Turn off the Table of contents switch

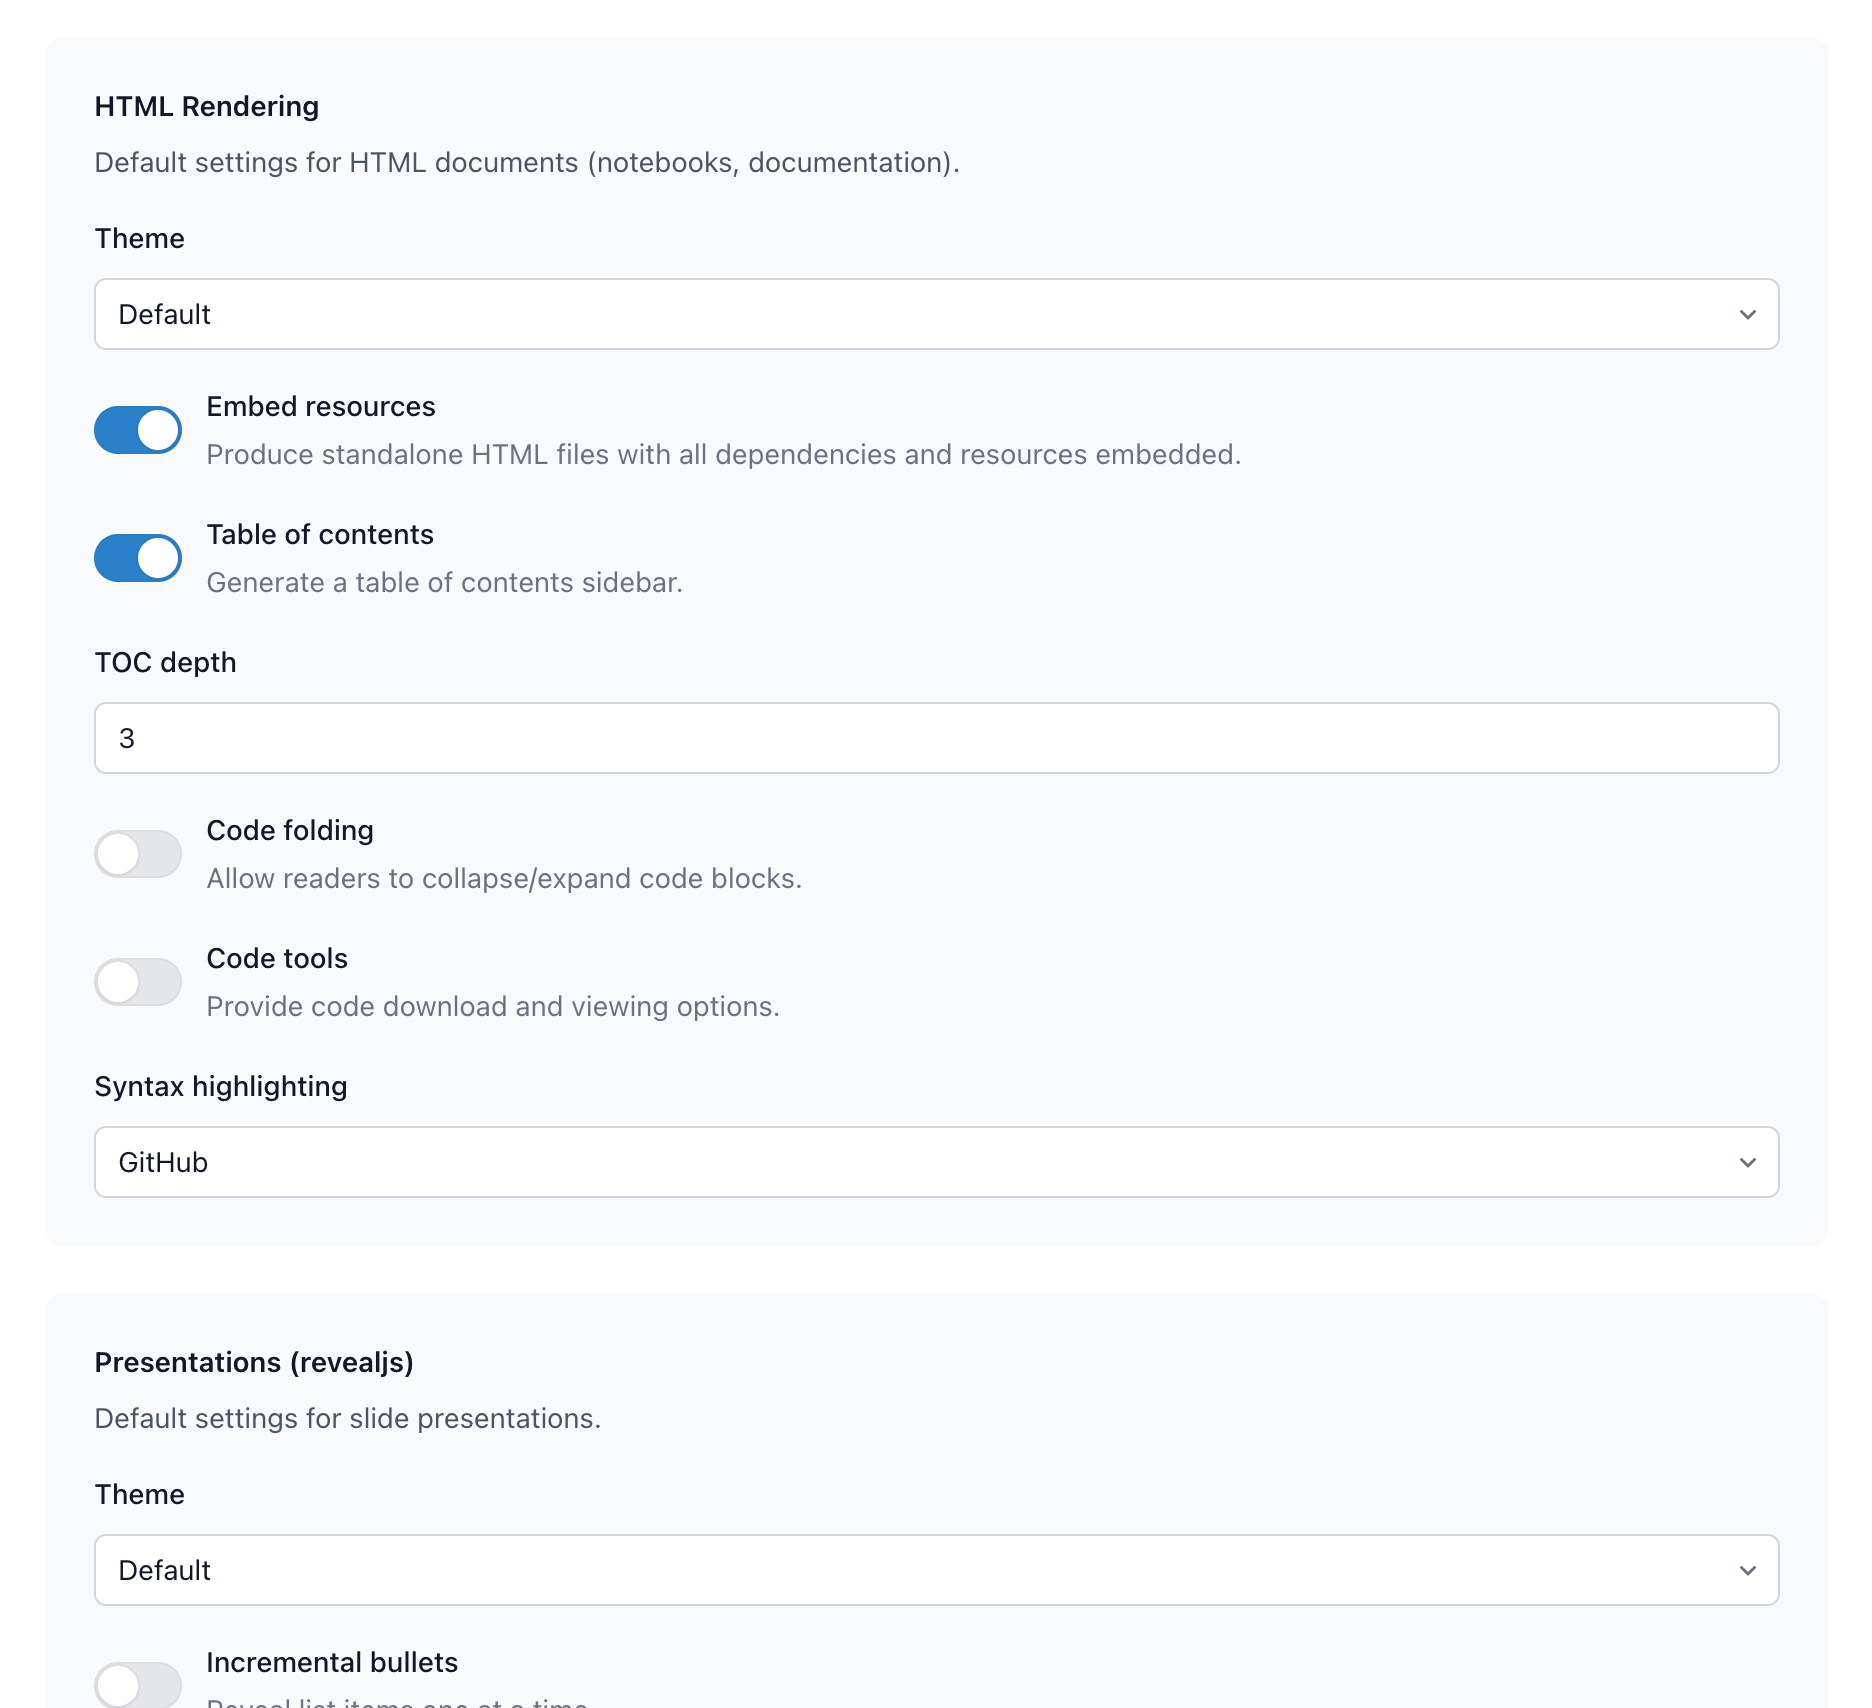pos(138,557)
